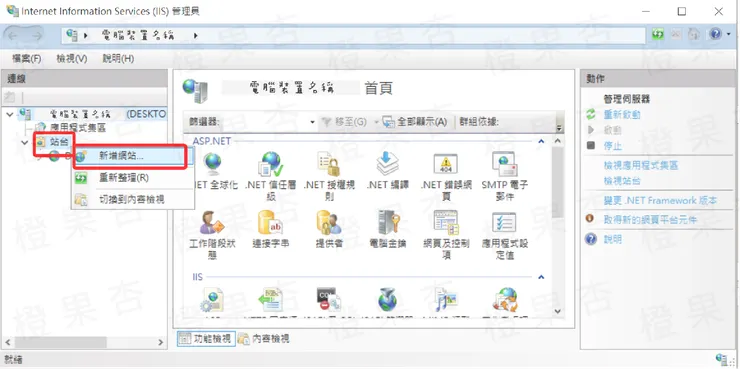
Task: Open the .NET 編譯 feature icon
Action: tap(387, 164)
